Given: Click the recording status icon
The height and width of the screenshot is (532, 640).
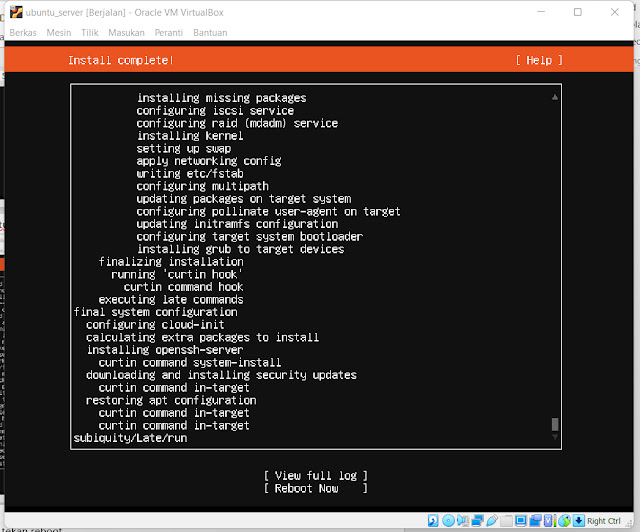Looking at the screenshot, I should (x=535, y=521).
